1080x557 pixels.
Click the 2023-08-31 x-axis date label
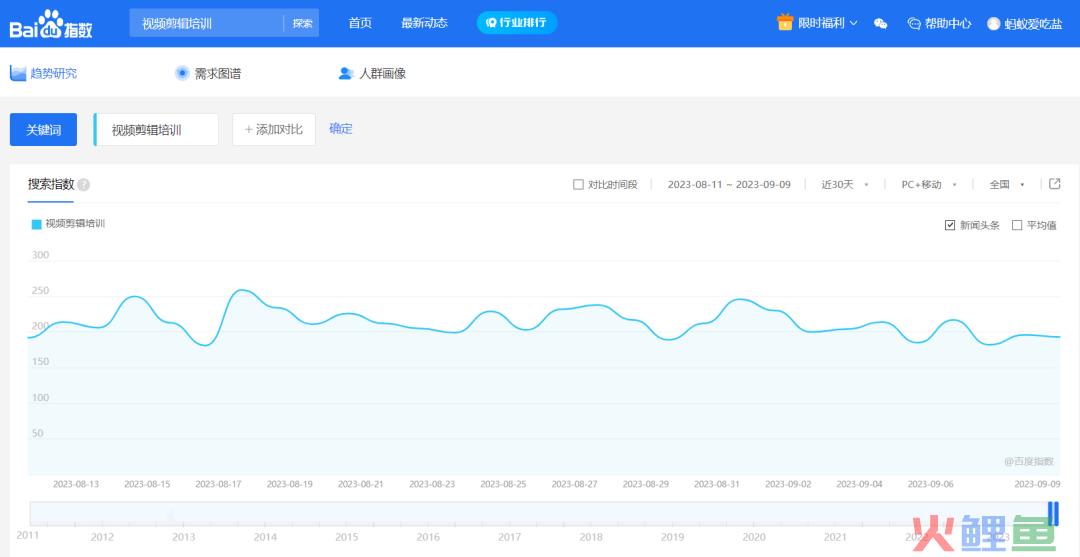click(x=717, y=484)
